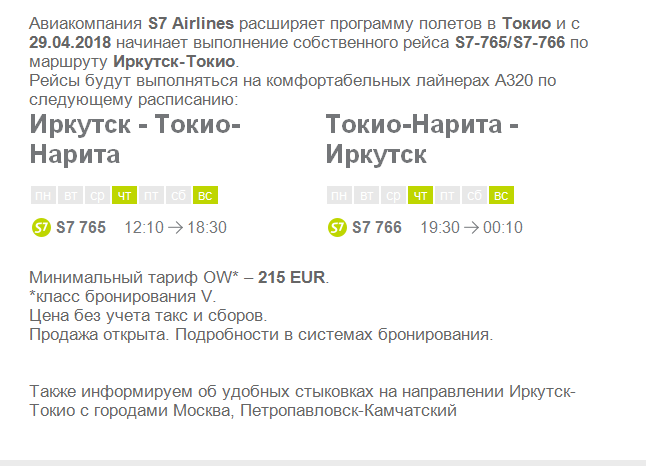
Task: Click the S7 logo beside flight S7 765
Action: pyautogui.click(x=41, y=227)
